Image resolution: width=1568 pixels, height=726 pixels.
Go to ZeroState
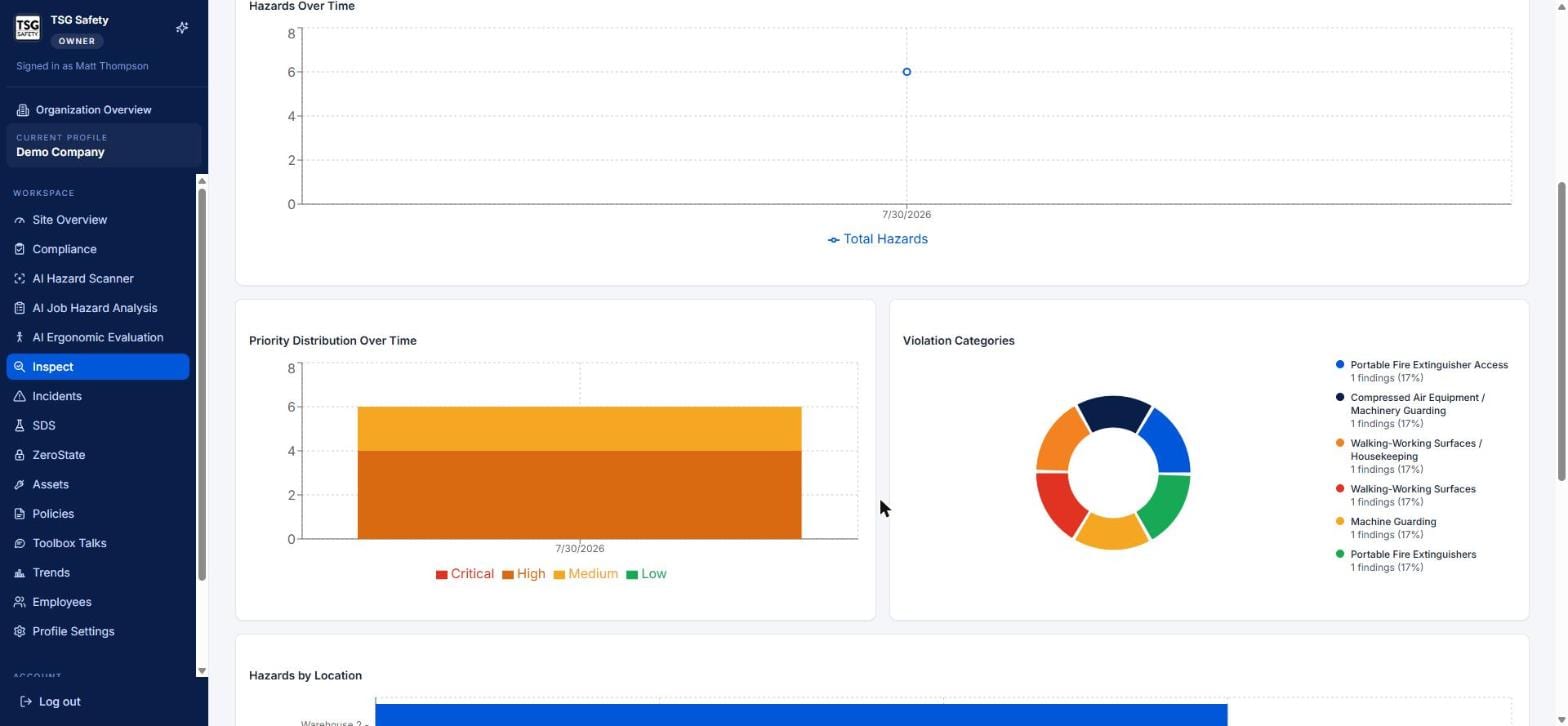(98, 455)
